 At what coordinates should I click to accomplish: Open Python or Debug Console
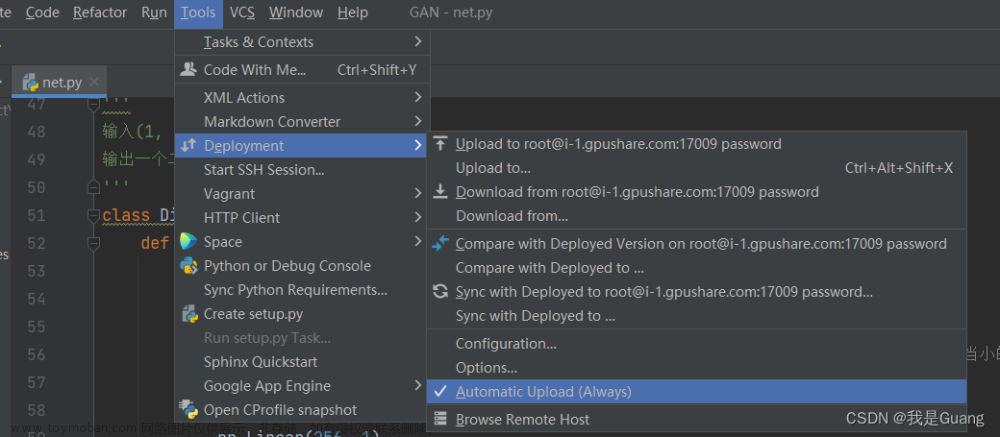tap(302, 266)
